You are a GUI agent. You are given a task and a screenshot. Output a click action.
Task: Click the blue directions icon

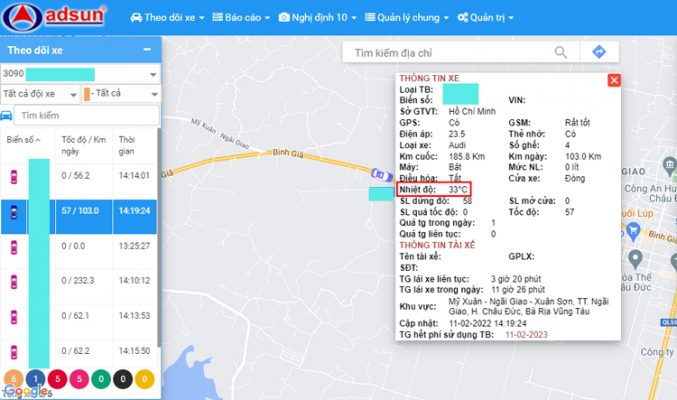[x=599, y=52]
